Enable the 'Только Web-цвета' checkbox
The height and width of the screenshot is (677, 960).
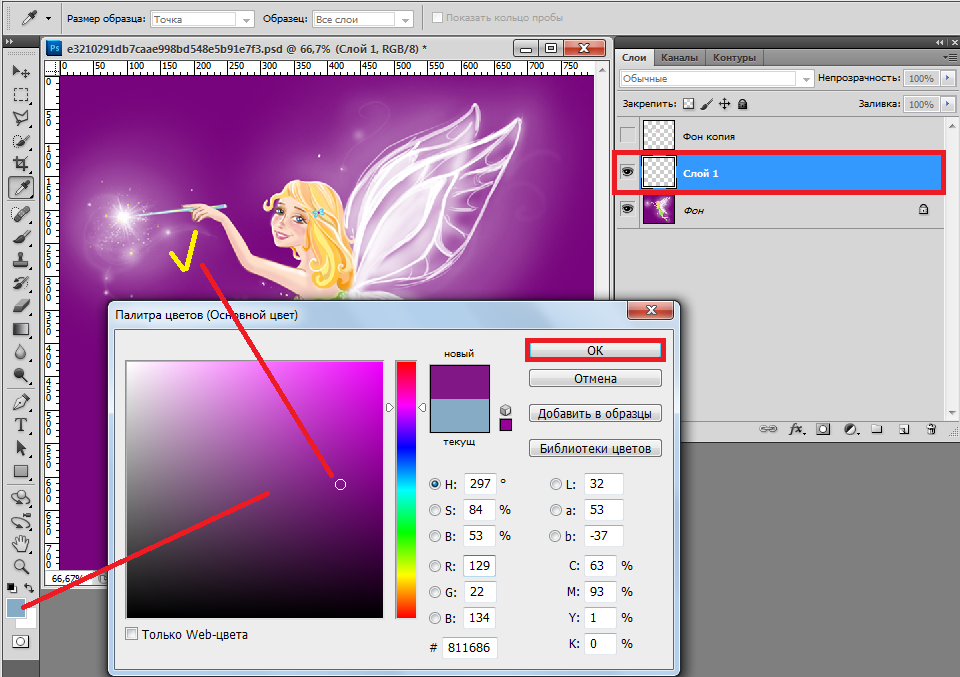132,634
